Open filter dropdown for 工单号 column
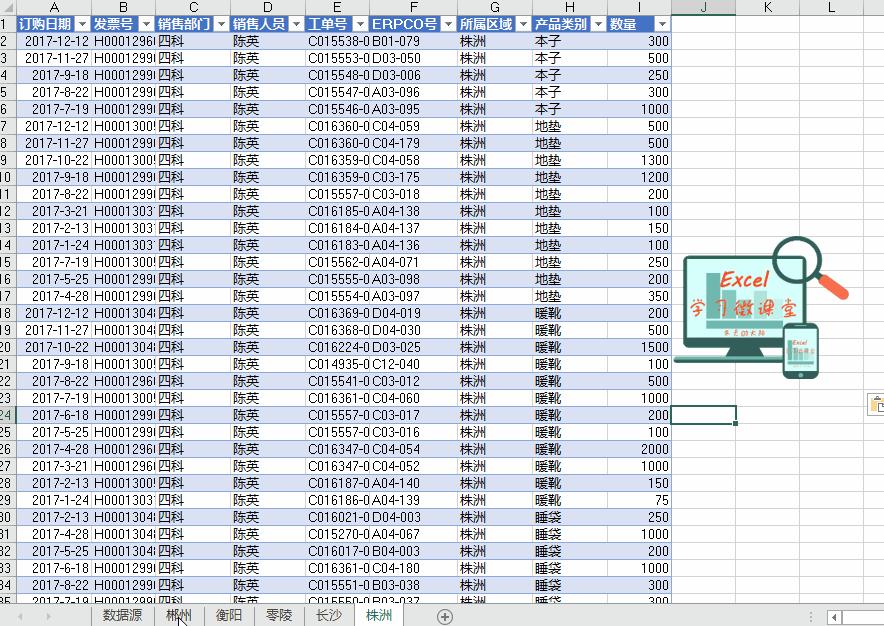884x626 pixels. point(361,24)
